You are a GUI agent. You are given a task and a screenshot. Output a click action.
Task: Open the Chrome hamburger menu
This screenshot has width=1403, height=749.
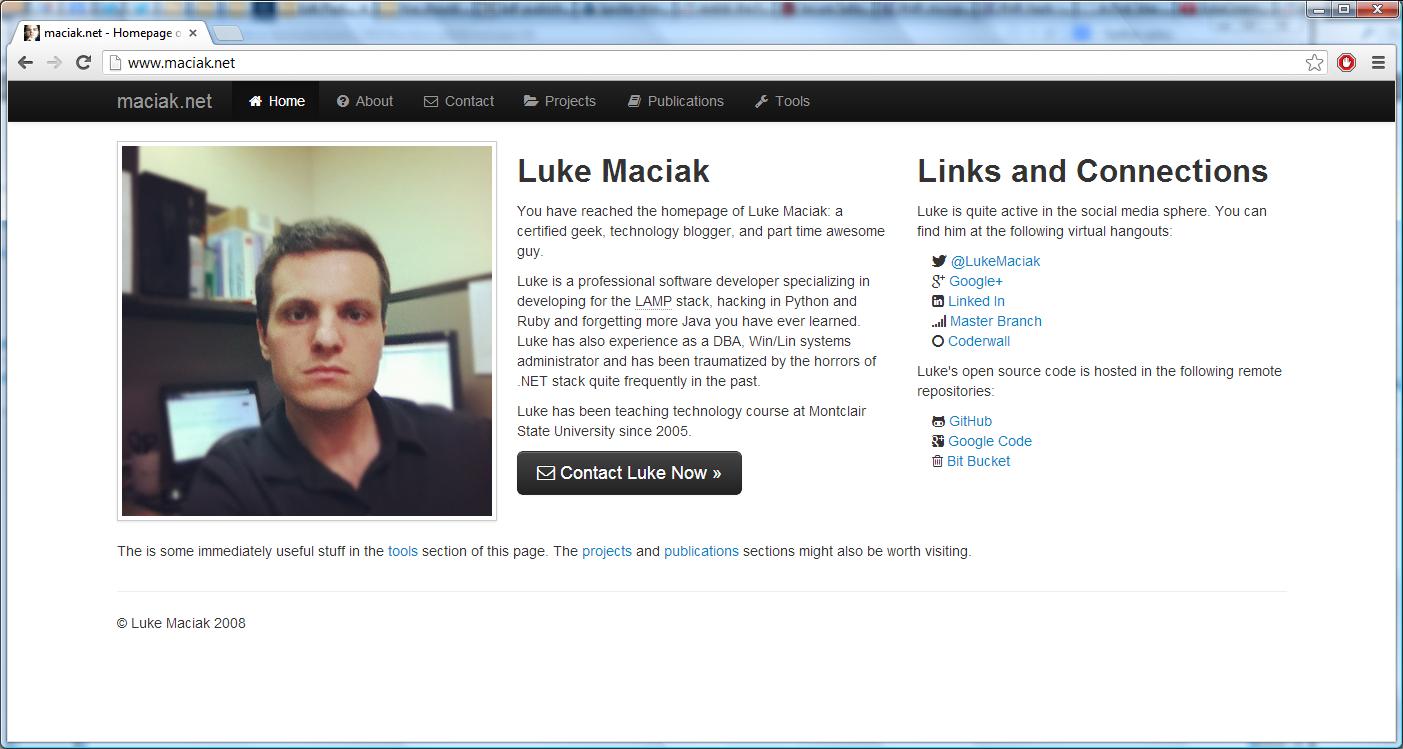click(x=1378, y=62)
